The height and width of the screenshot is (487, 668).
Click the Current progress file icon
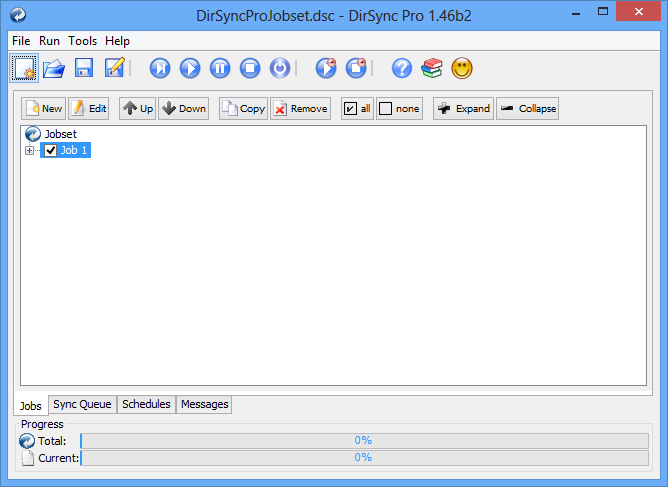tap(28, 458)
